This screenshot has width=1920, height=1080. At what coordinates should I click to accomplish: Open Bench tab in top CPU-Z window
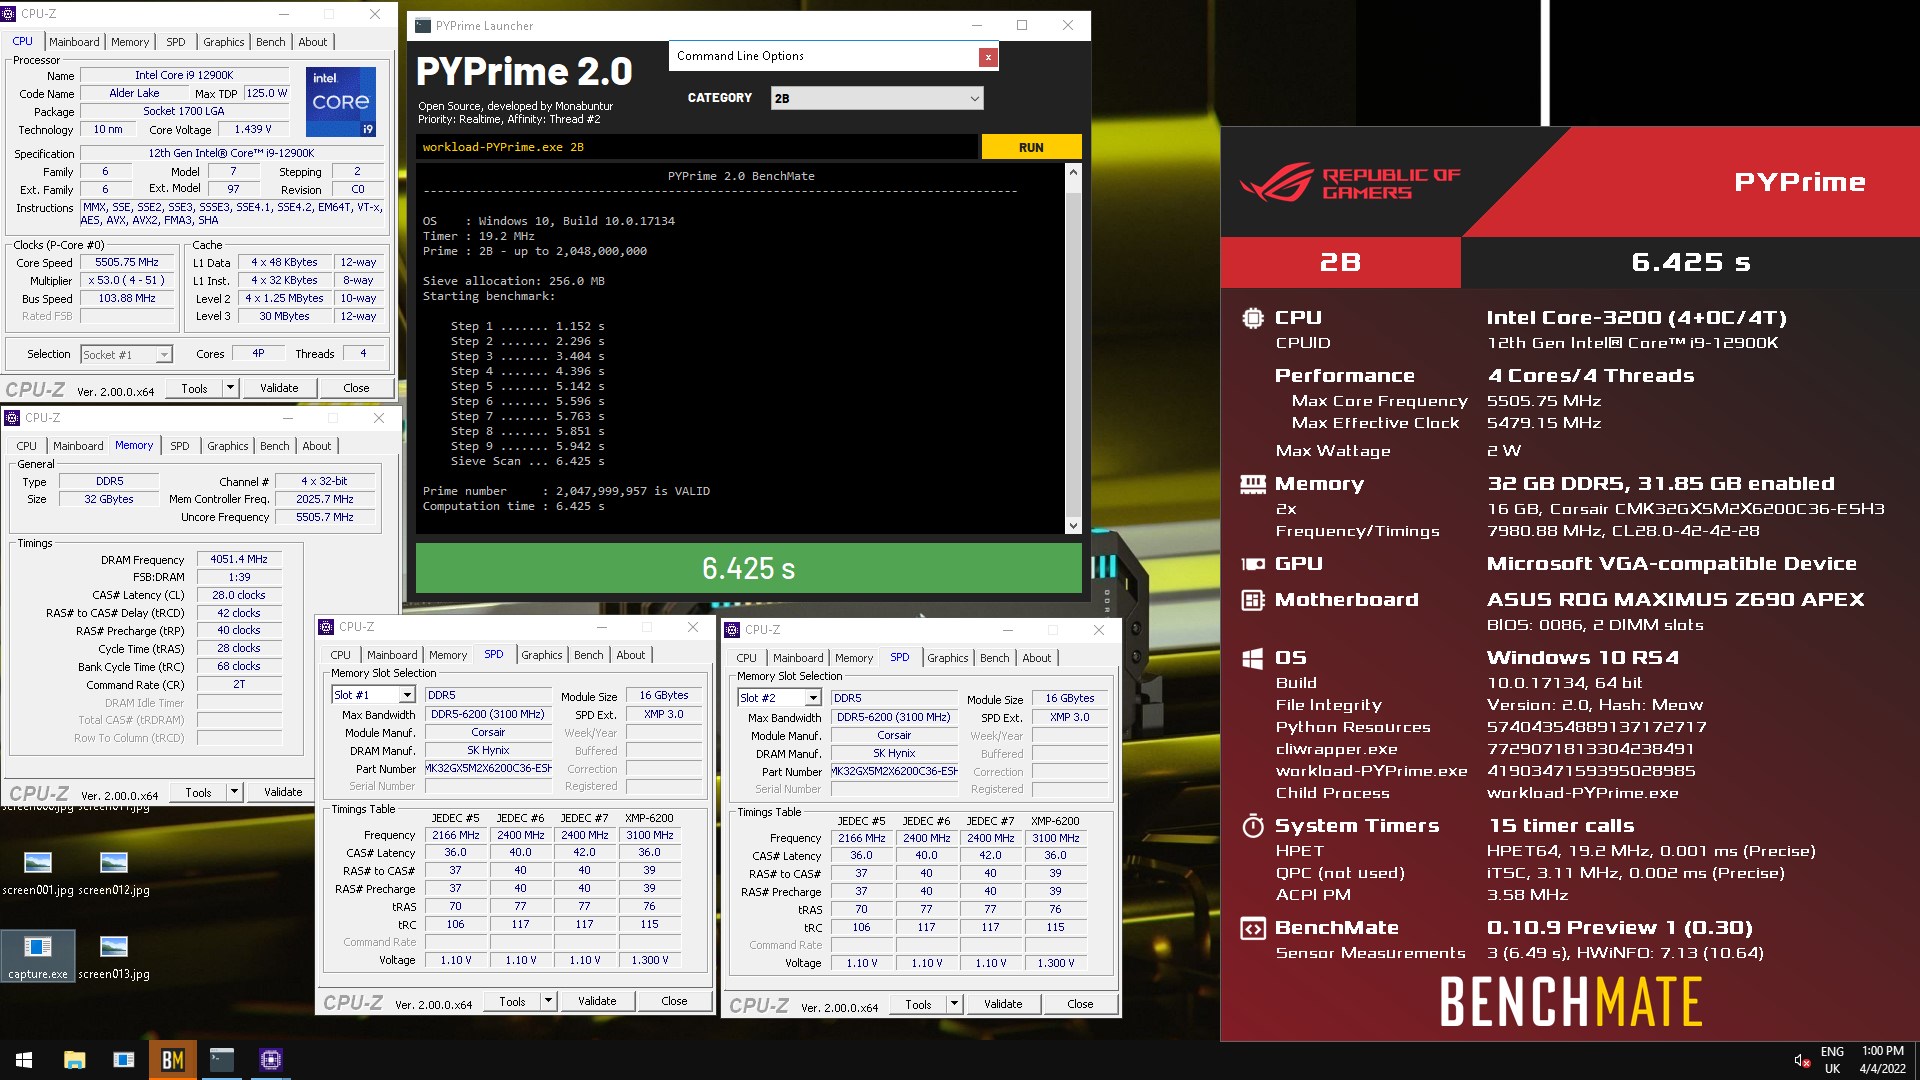click(x=271, y=42)
